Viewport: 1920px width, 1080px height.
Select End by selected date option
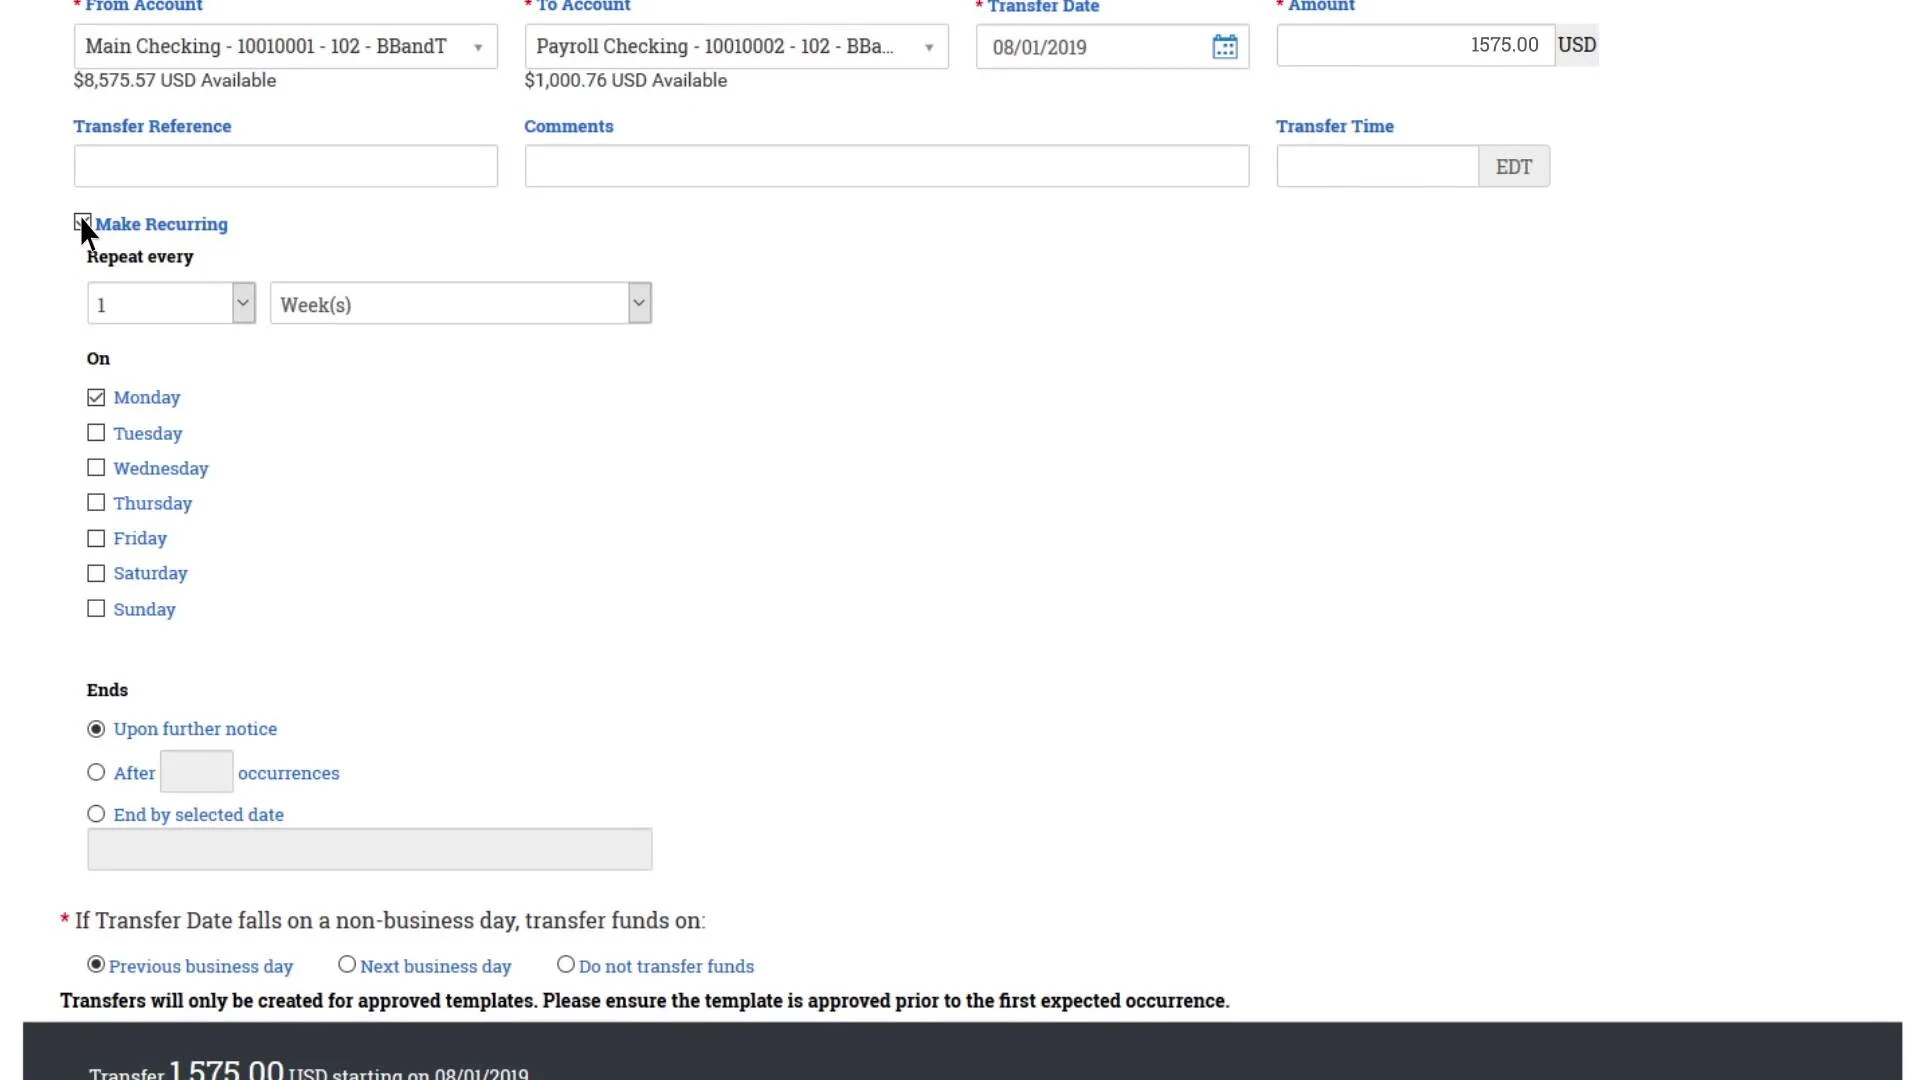96,815
